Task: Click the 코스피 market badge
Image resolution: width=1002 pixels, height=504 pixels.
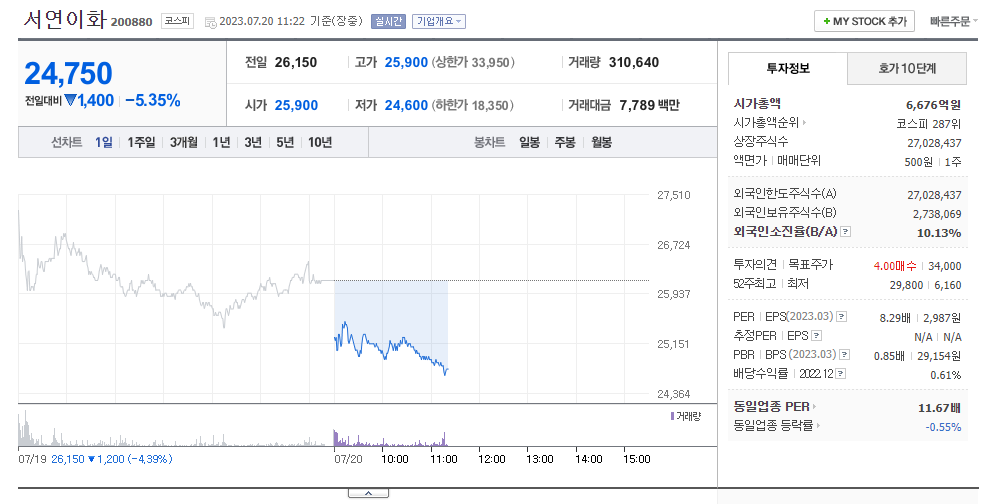Action: [177, 21]
